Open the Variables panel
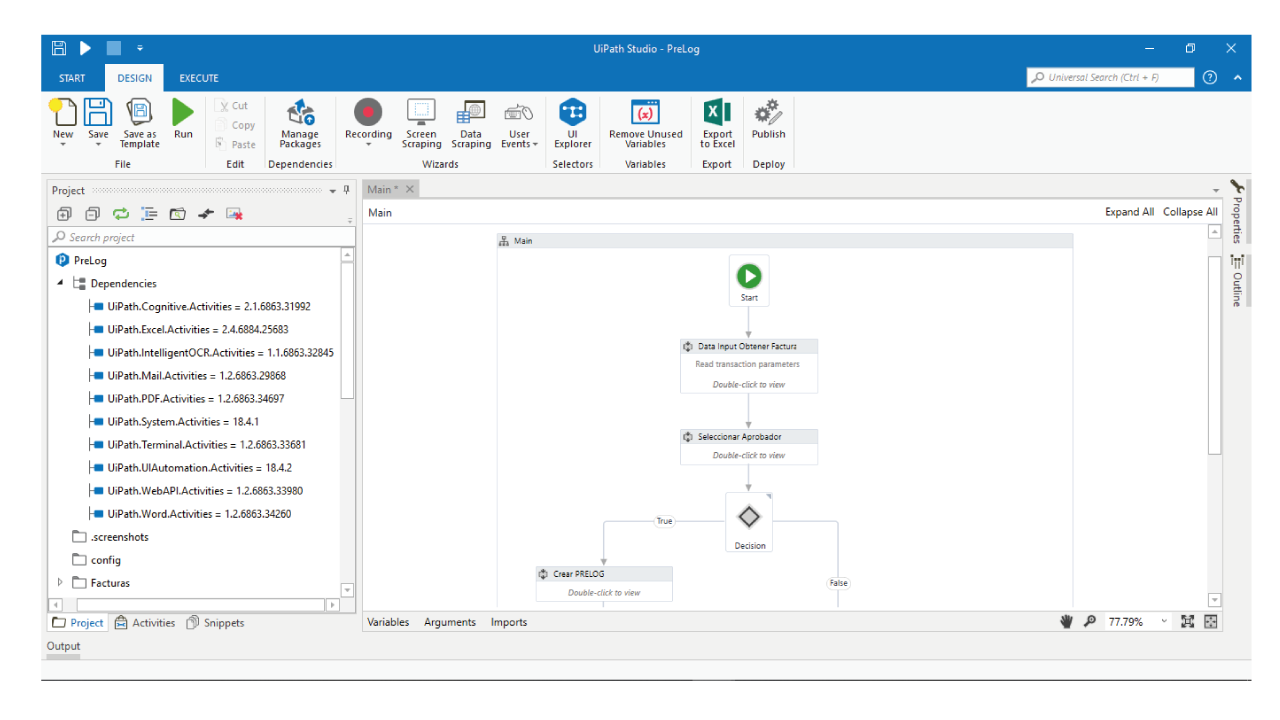This screenshot has width=1280, height=720. [388, 622]
